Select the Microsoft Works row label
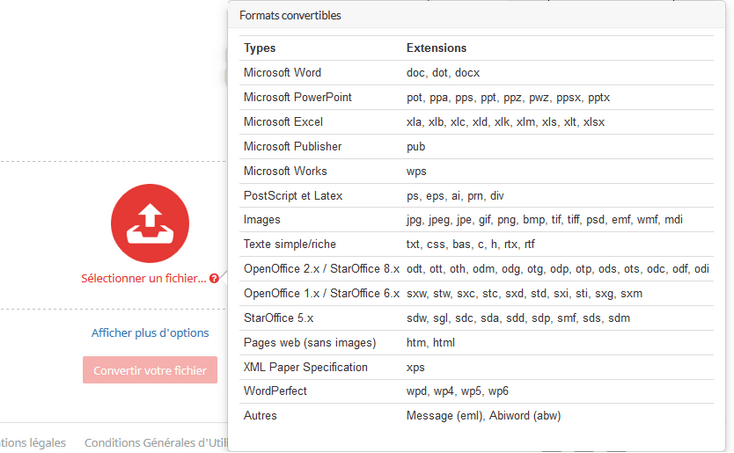This screenshot has width=734, height=453. click(285, 171)
